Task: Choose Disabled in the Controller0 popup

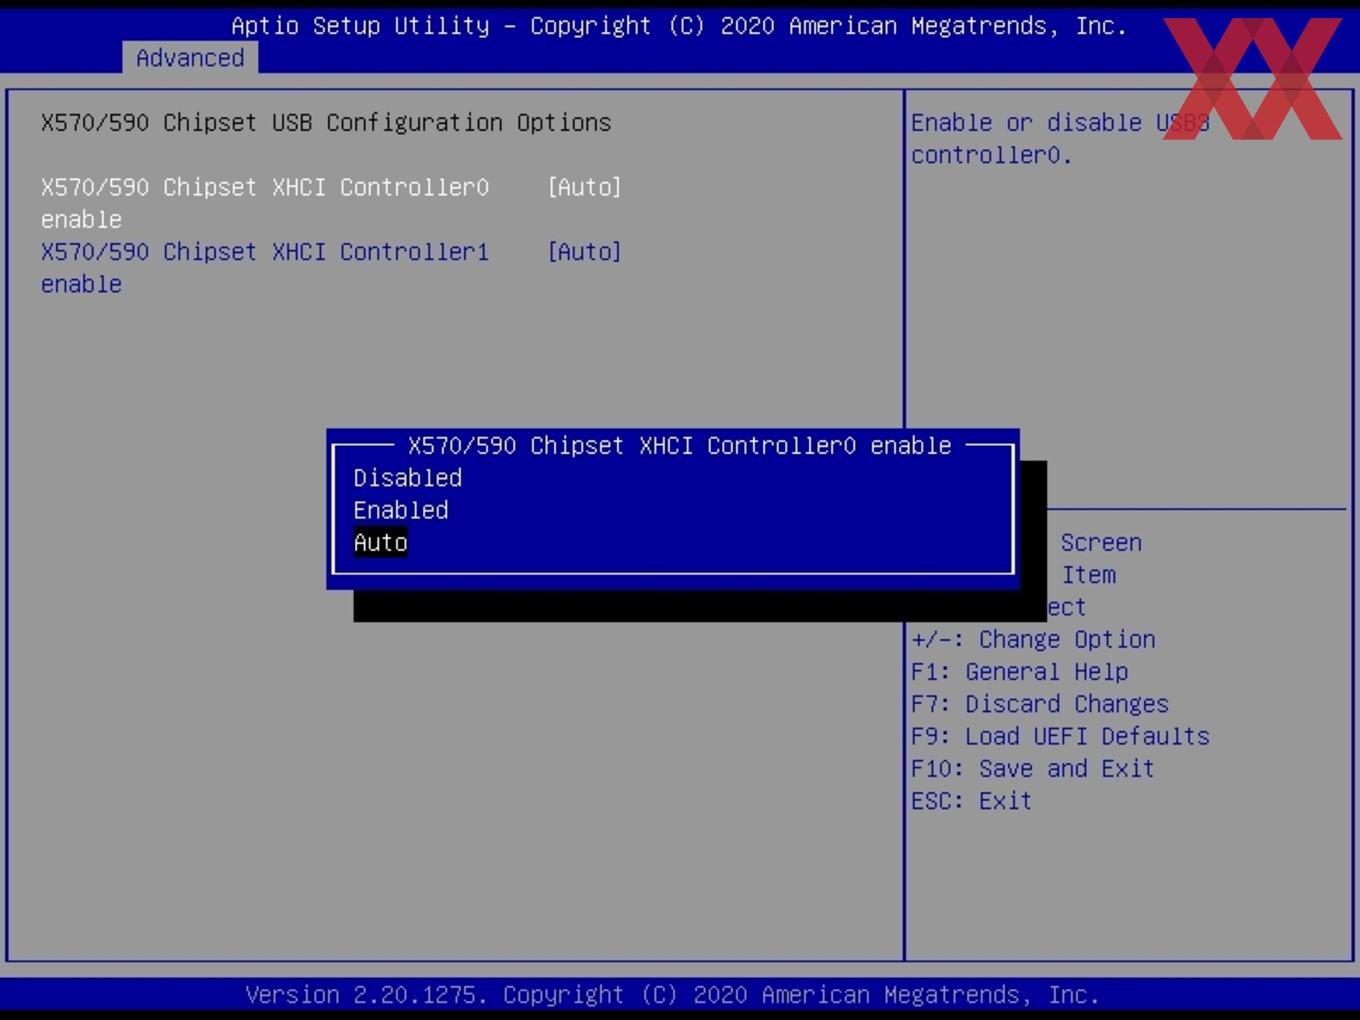Action: pyautogui.click(x=407, y=478)
